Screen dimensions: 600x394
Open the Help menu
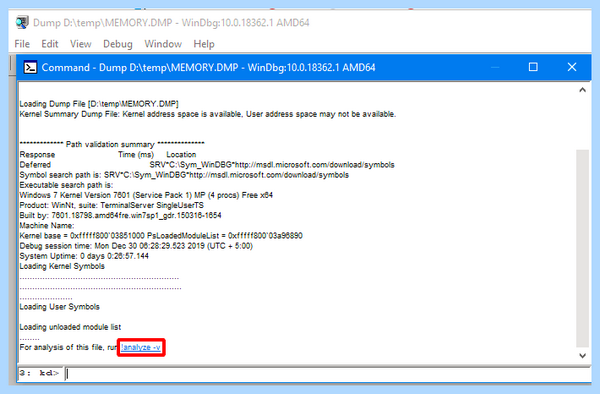(204, 44)
